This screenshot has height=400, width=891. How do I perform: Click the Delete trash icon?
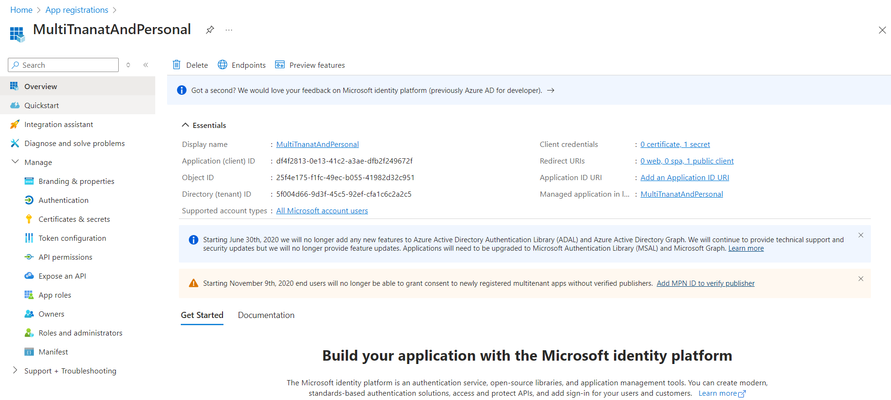pyautogui.click(x=177, y=65)
